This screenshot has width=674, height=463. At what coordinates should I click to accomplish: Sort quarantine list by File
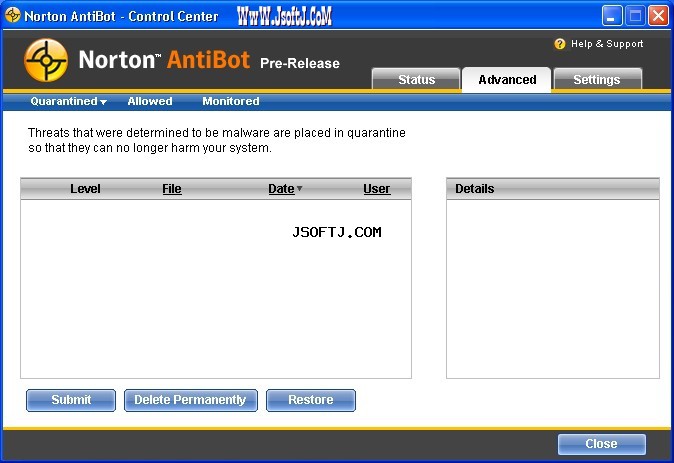(x=172, y=189)
